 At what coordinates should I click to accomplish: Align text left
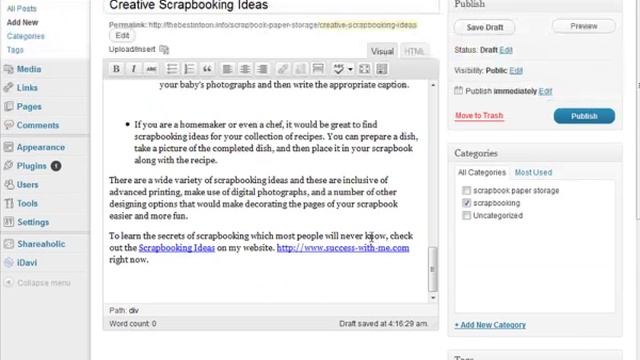[x=227, y=69]
